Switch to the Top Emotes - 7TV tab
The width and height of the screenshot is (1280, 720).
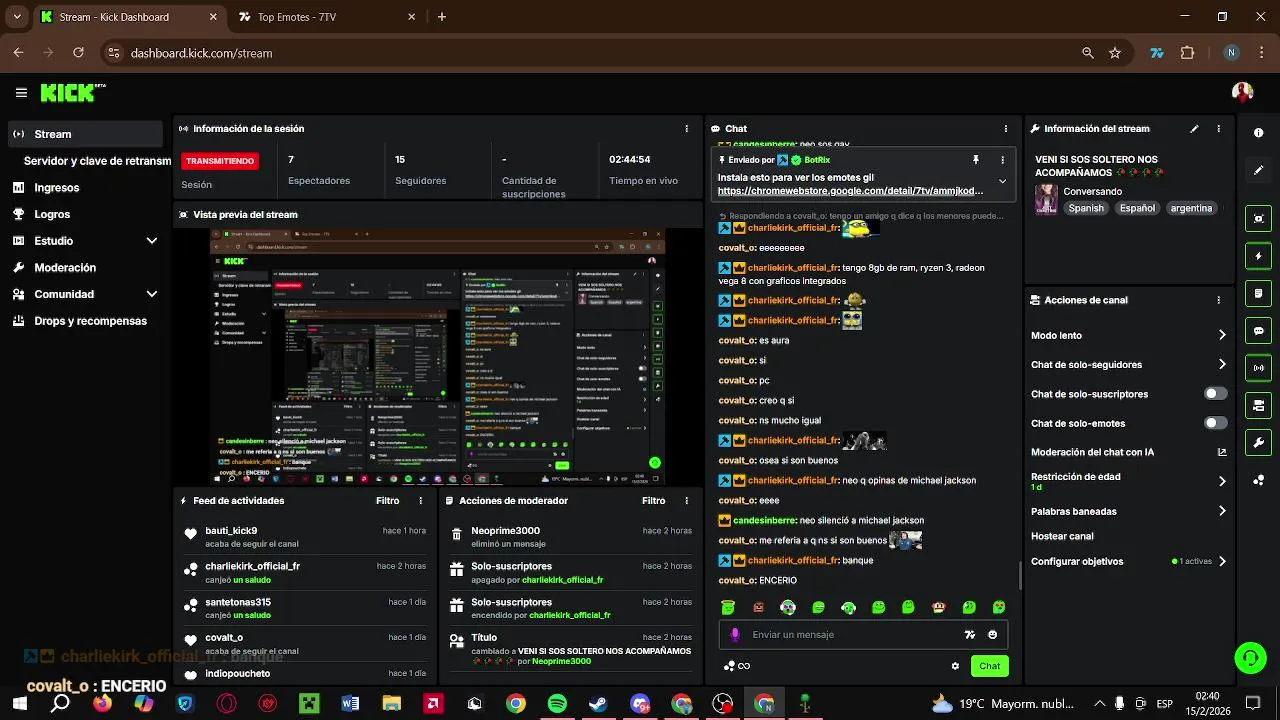tap(326, 17)
